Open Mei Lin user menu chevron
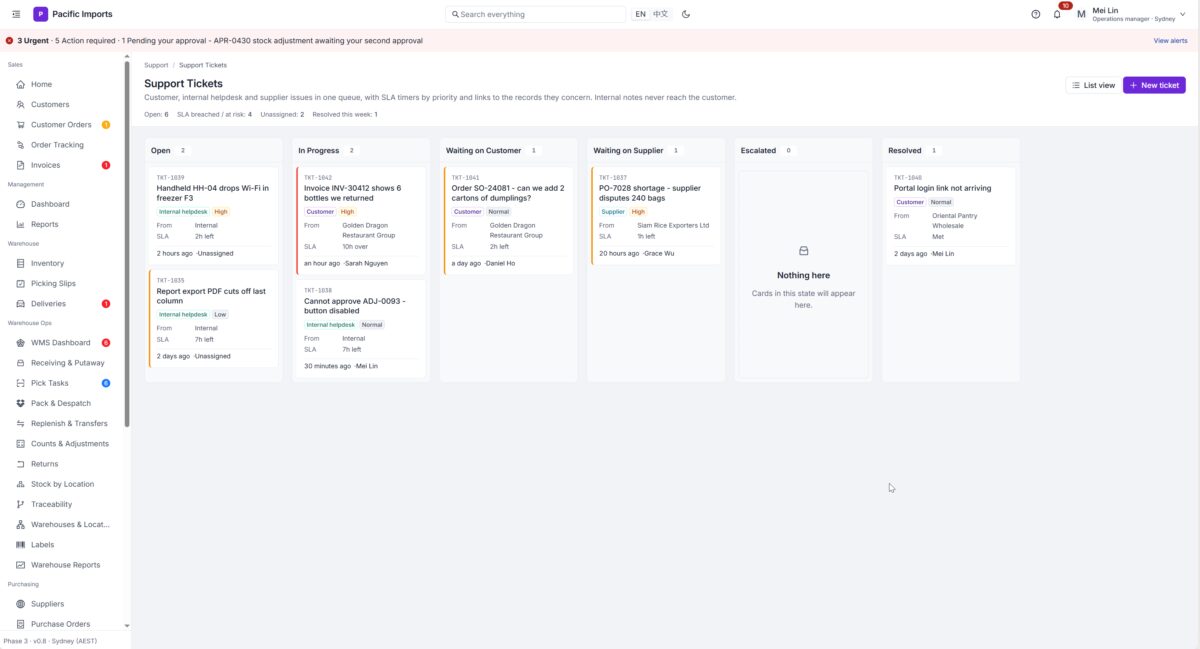Viewport: 1200px width, 649px height. [1182, 14]
